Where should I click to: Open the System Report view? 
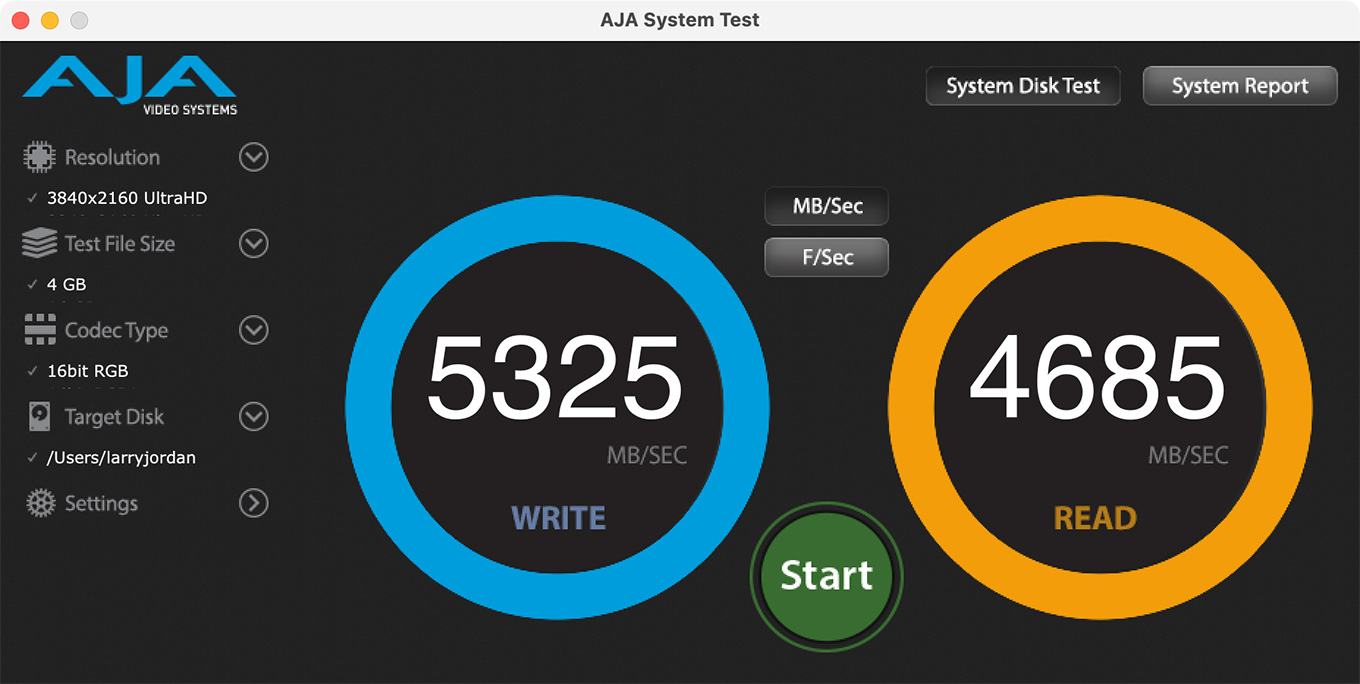point(1240,86)
